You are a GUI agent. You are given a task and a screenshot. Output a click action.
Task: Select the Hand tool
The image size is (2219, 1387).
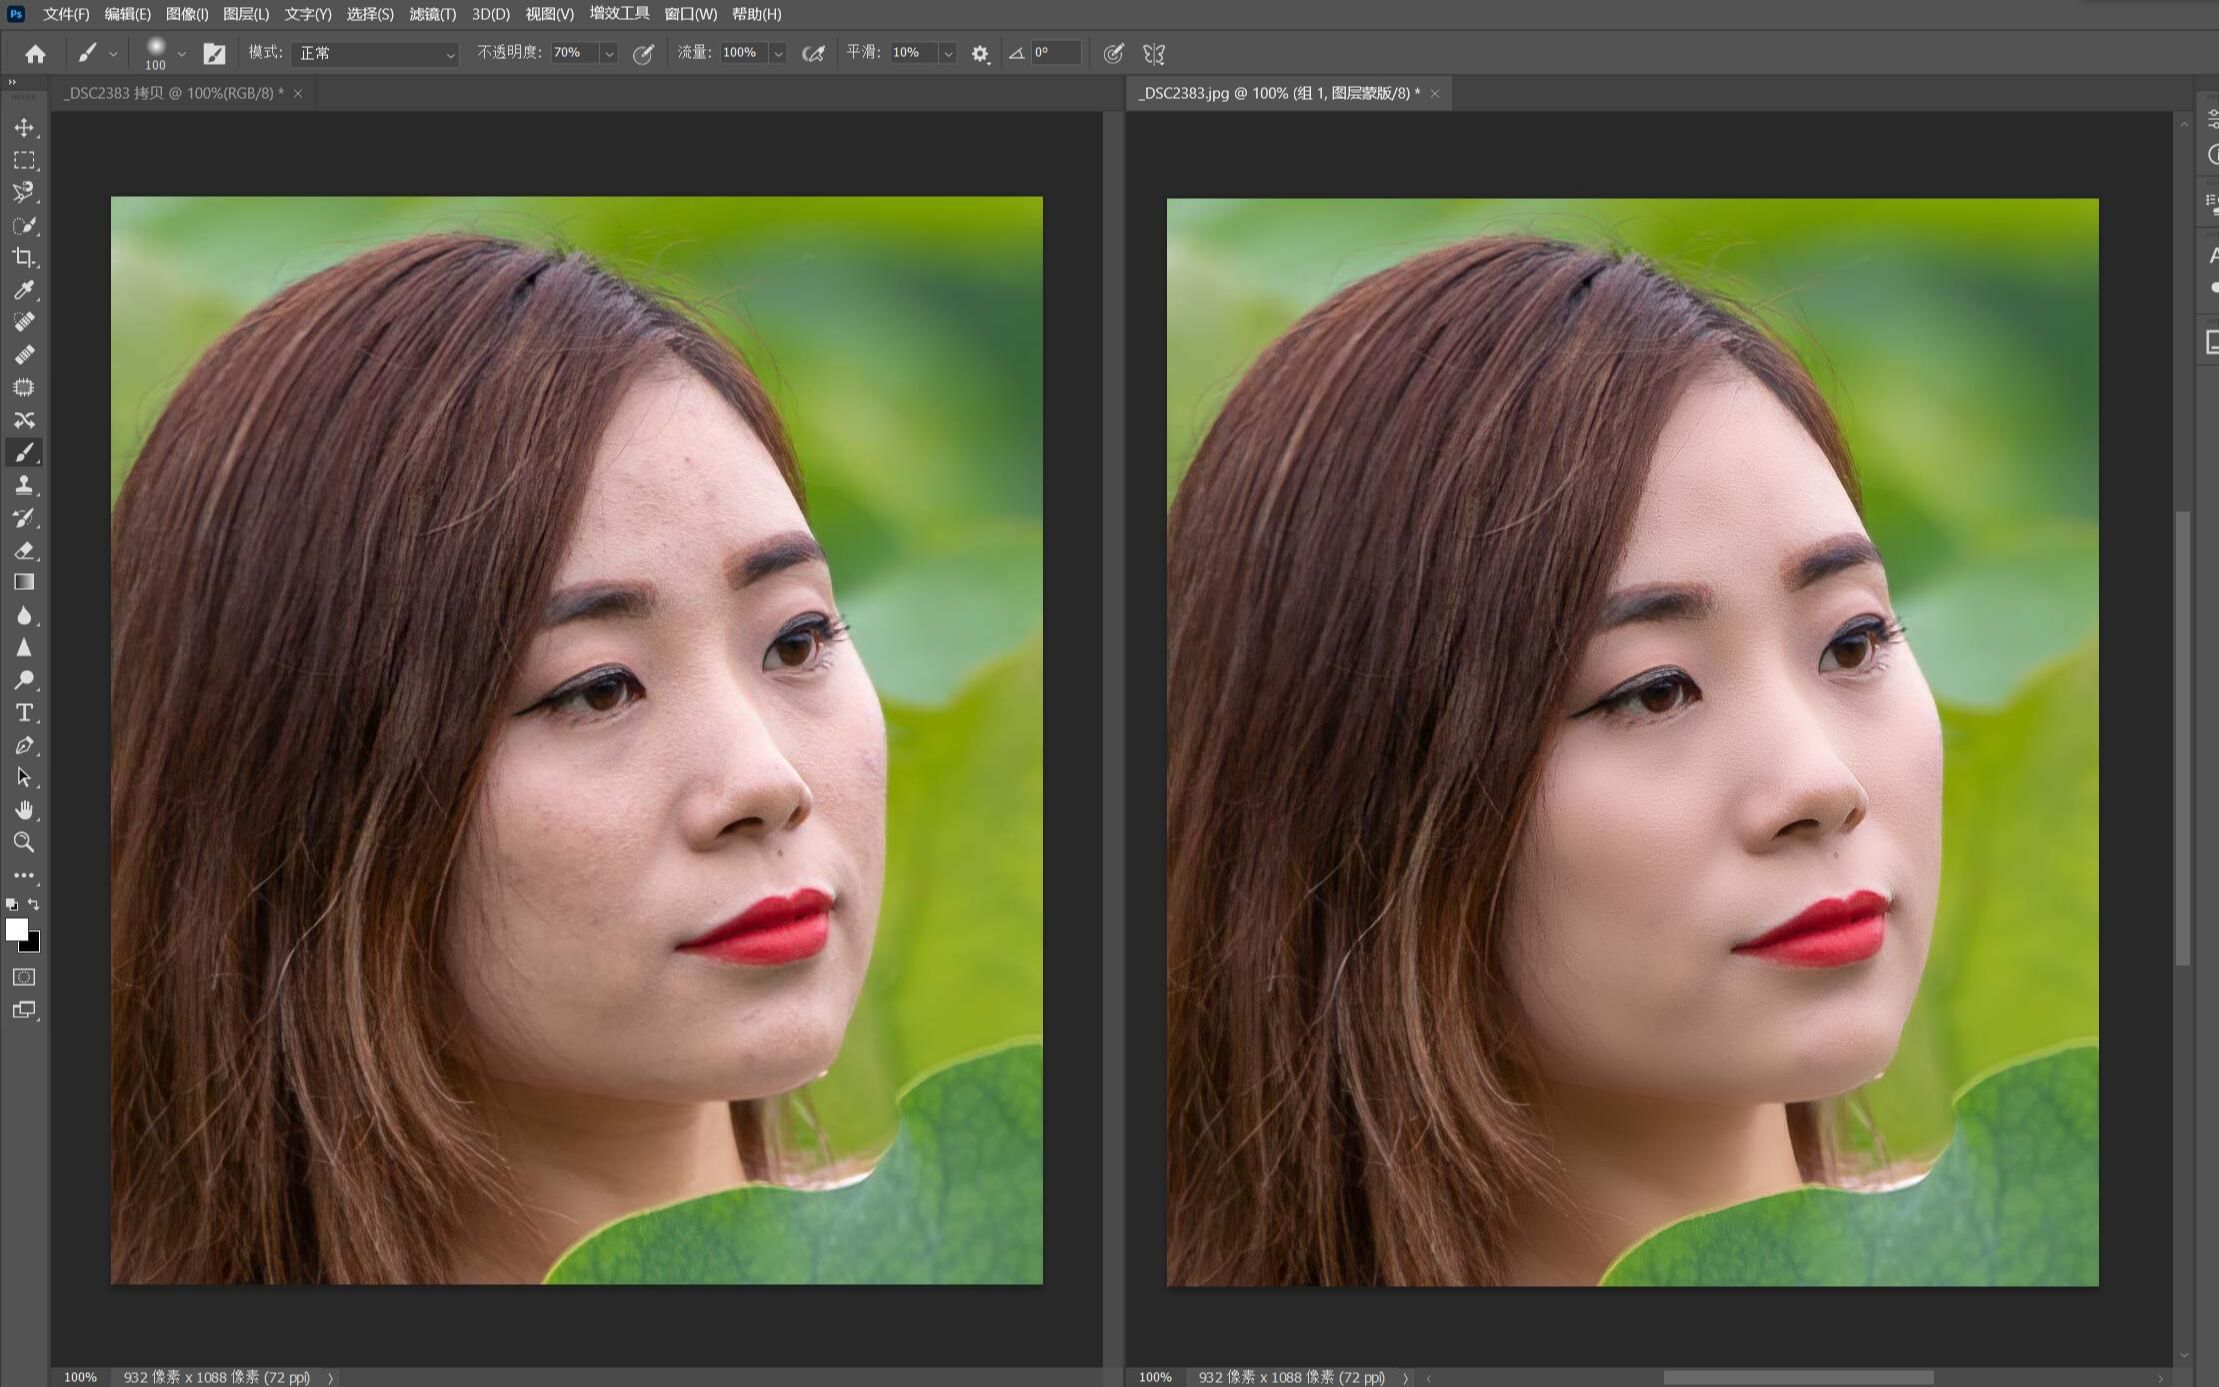pos(24,810)
